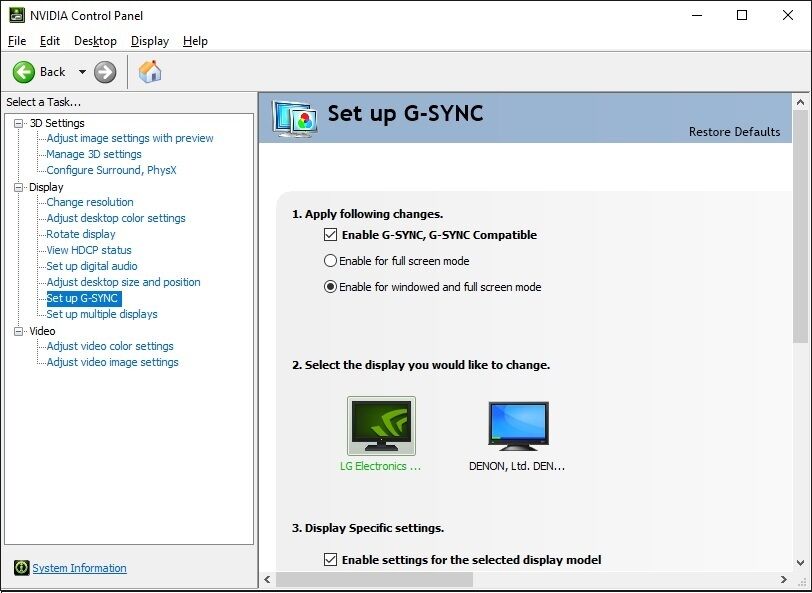Click horizontal scrollbar left arrow
This screenshot has width=812, height=593.
267,580
